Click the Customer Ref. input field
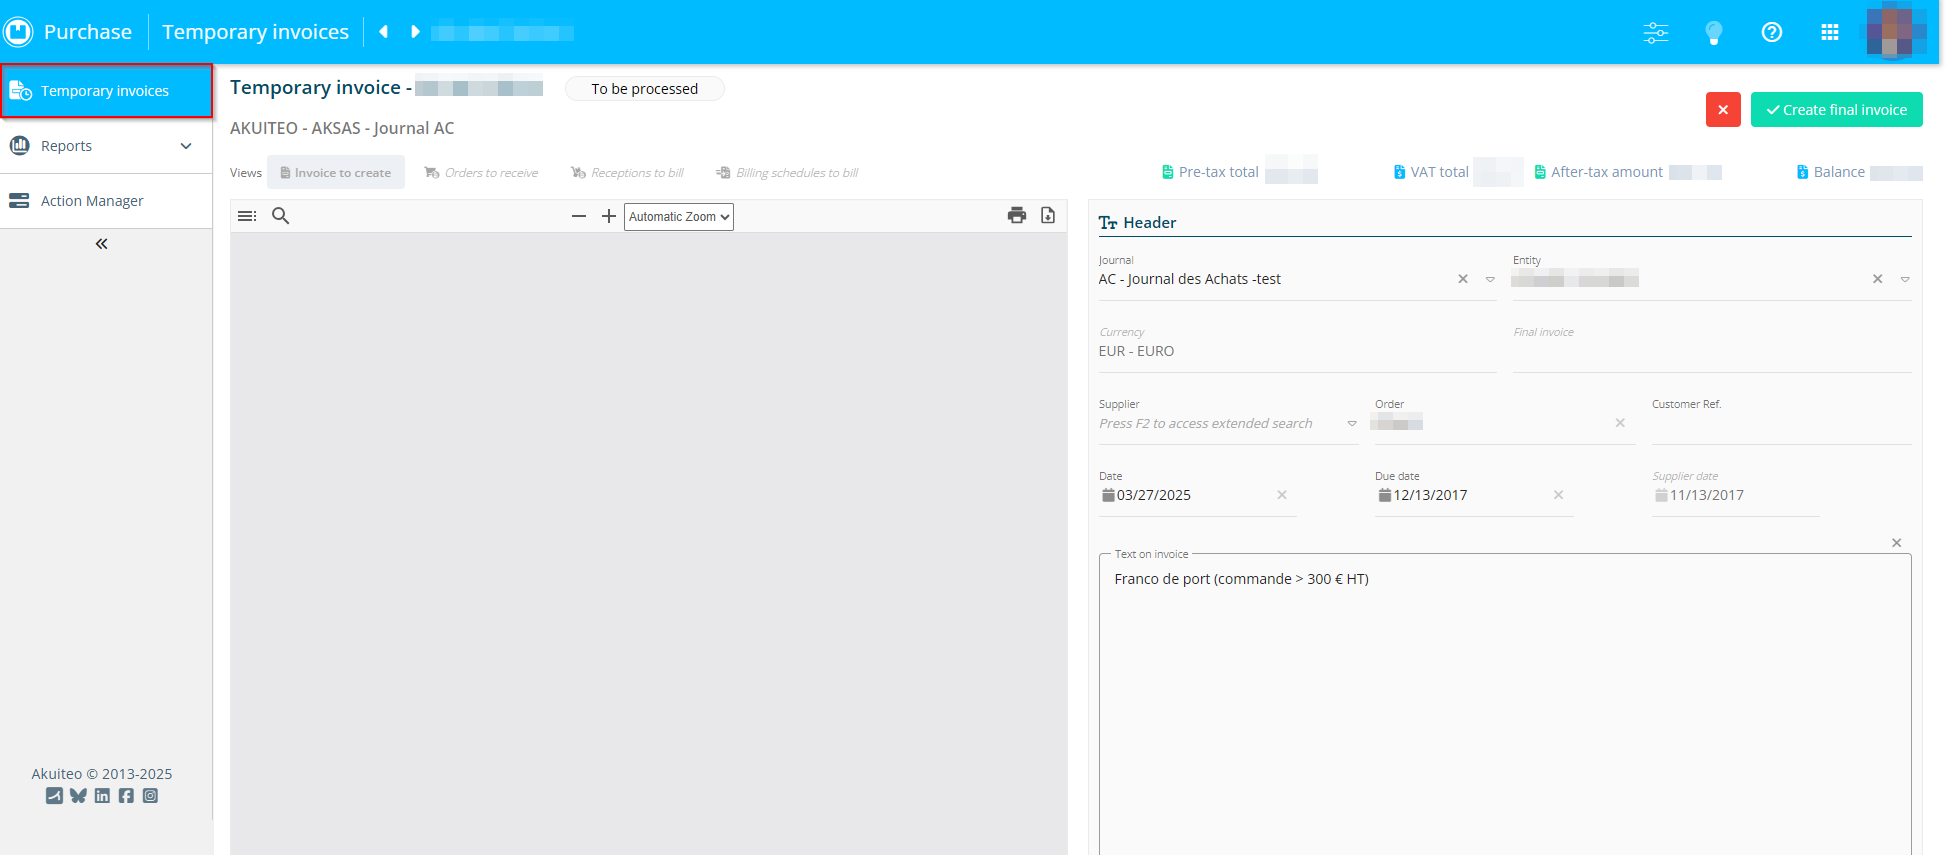 click(x=1780, y=426)
